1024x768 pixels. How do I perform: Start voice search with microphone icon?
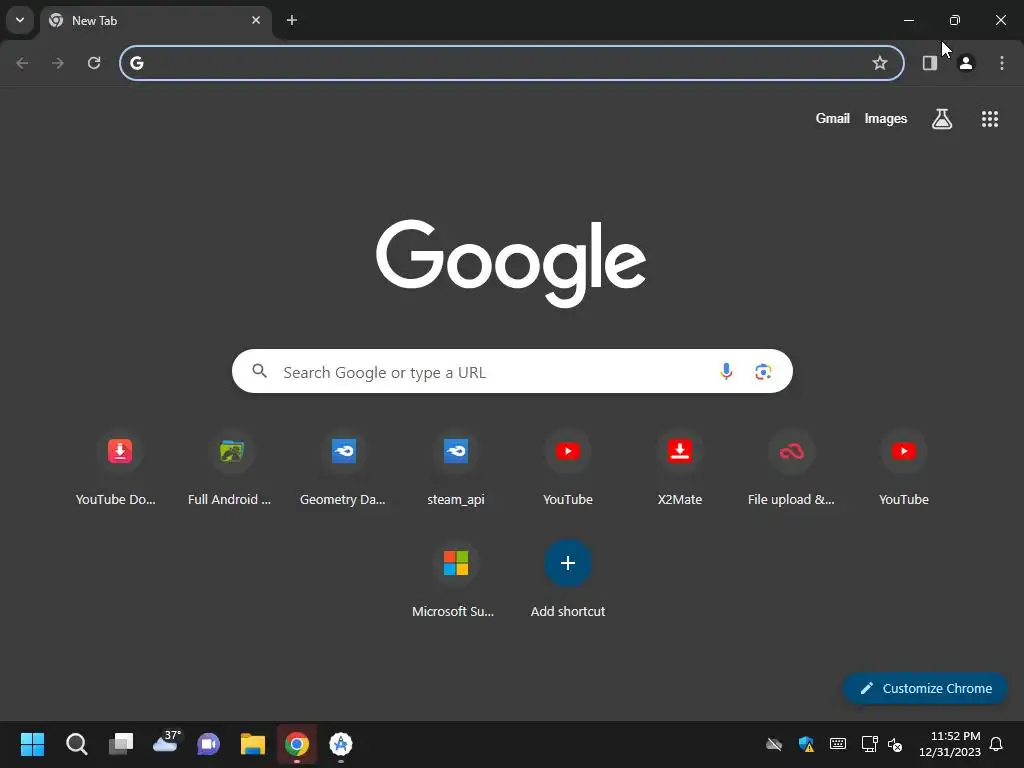coord(726,372)
